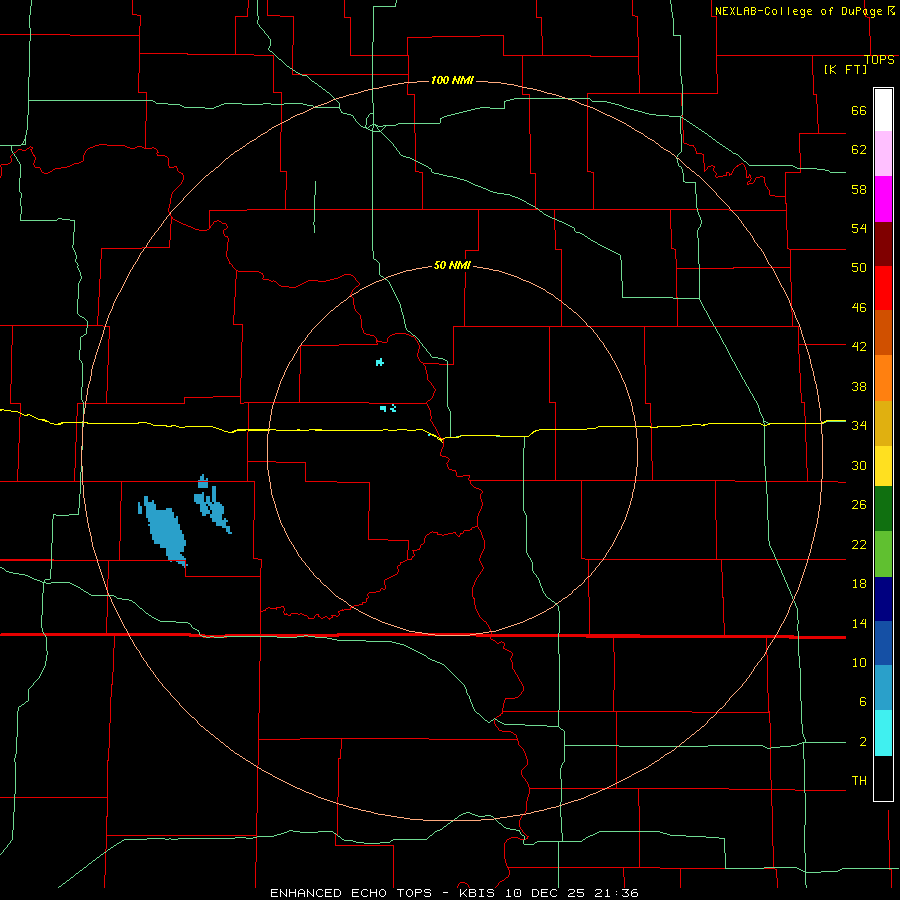The height and width of the screenshot is (900, 900).
Task: Click the 66 legend value label
Action: [x=859, y=110]
